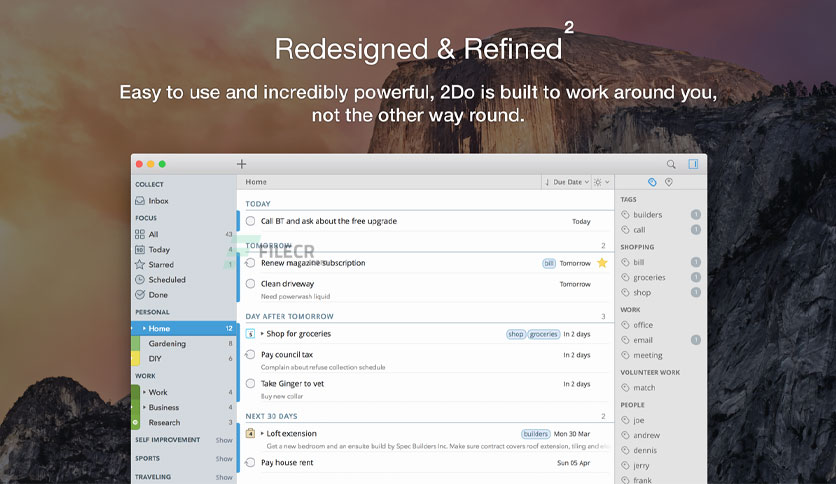Screen dimensions: 836x484
Task: Select the joe tag
Action: tap(639, 420)
